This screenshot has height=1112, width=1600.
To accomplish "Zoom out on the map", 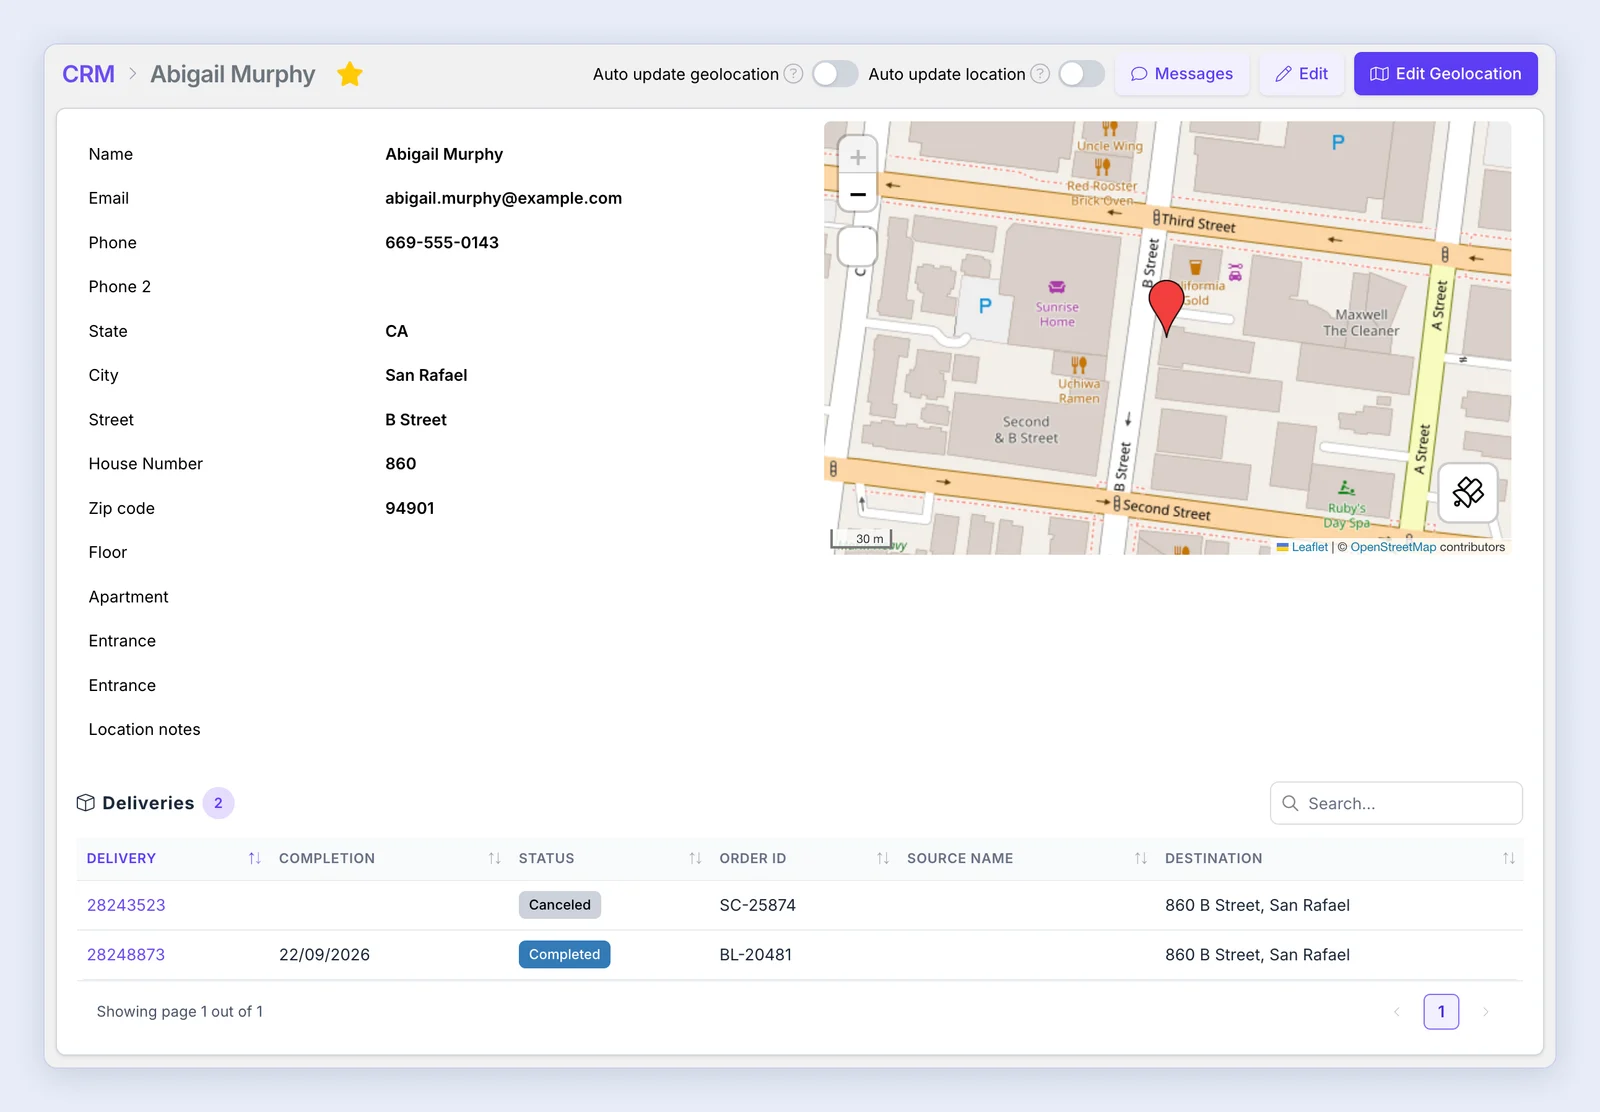I will (x=858, y=194).
